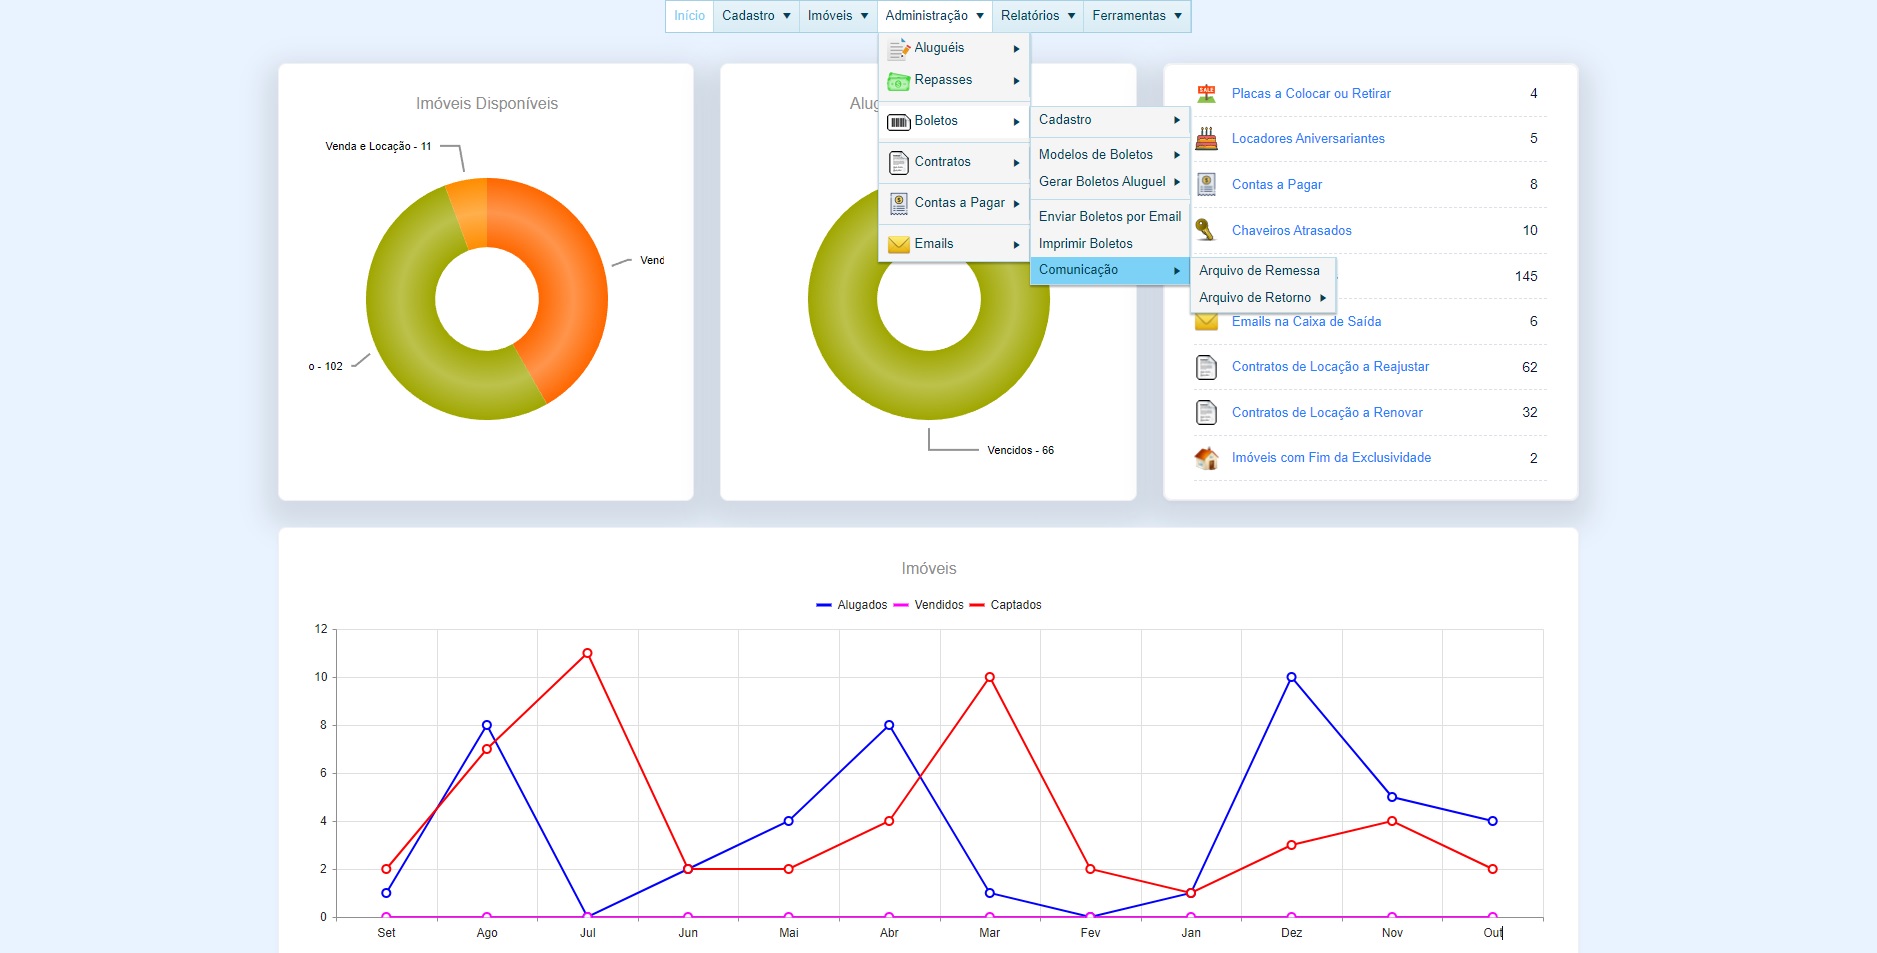Image resolution: width=1877 pixels, height=953 pixels.
Task: Click the Aluguéis notepad icon
Action: [899, 49]
